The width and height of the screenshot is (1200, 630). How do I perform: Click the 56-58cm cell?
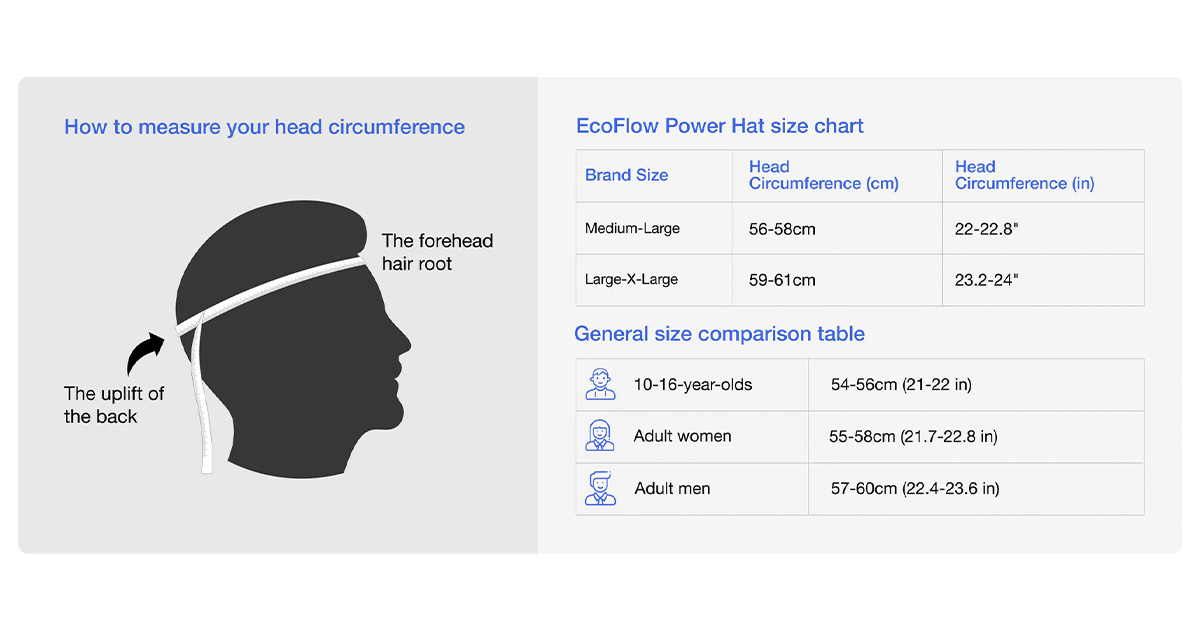tap(782, 229)
